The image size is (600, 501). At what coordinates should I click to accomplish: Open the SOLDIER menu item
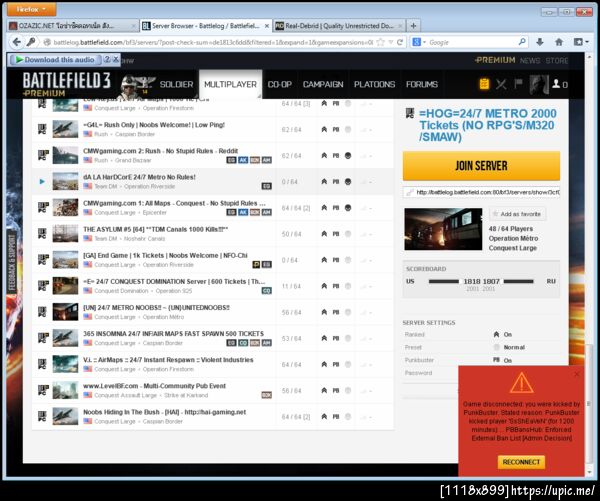pos(176,84)
